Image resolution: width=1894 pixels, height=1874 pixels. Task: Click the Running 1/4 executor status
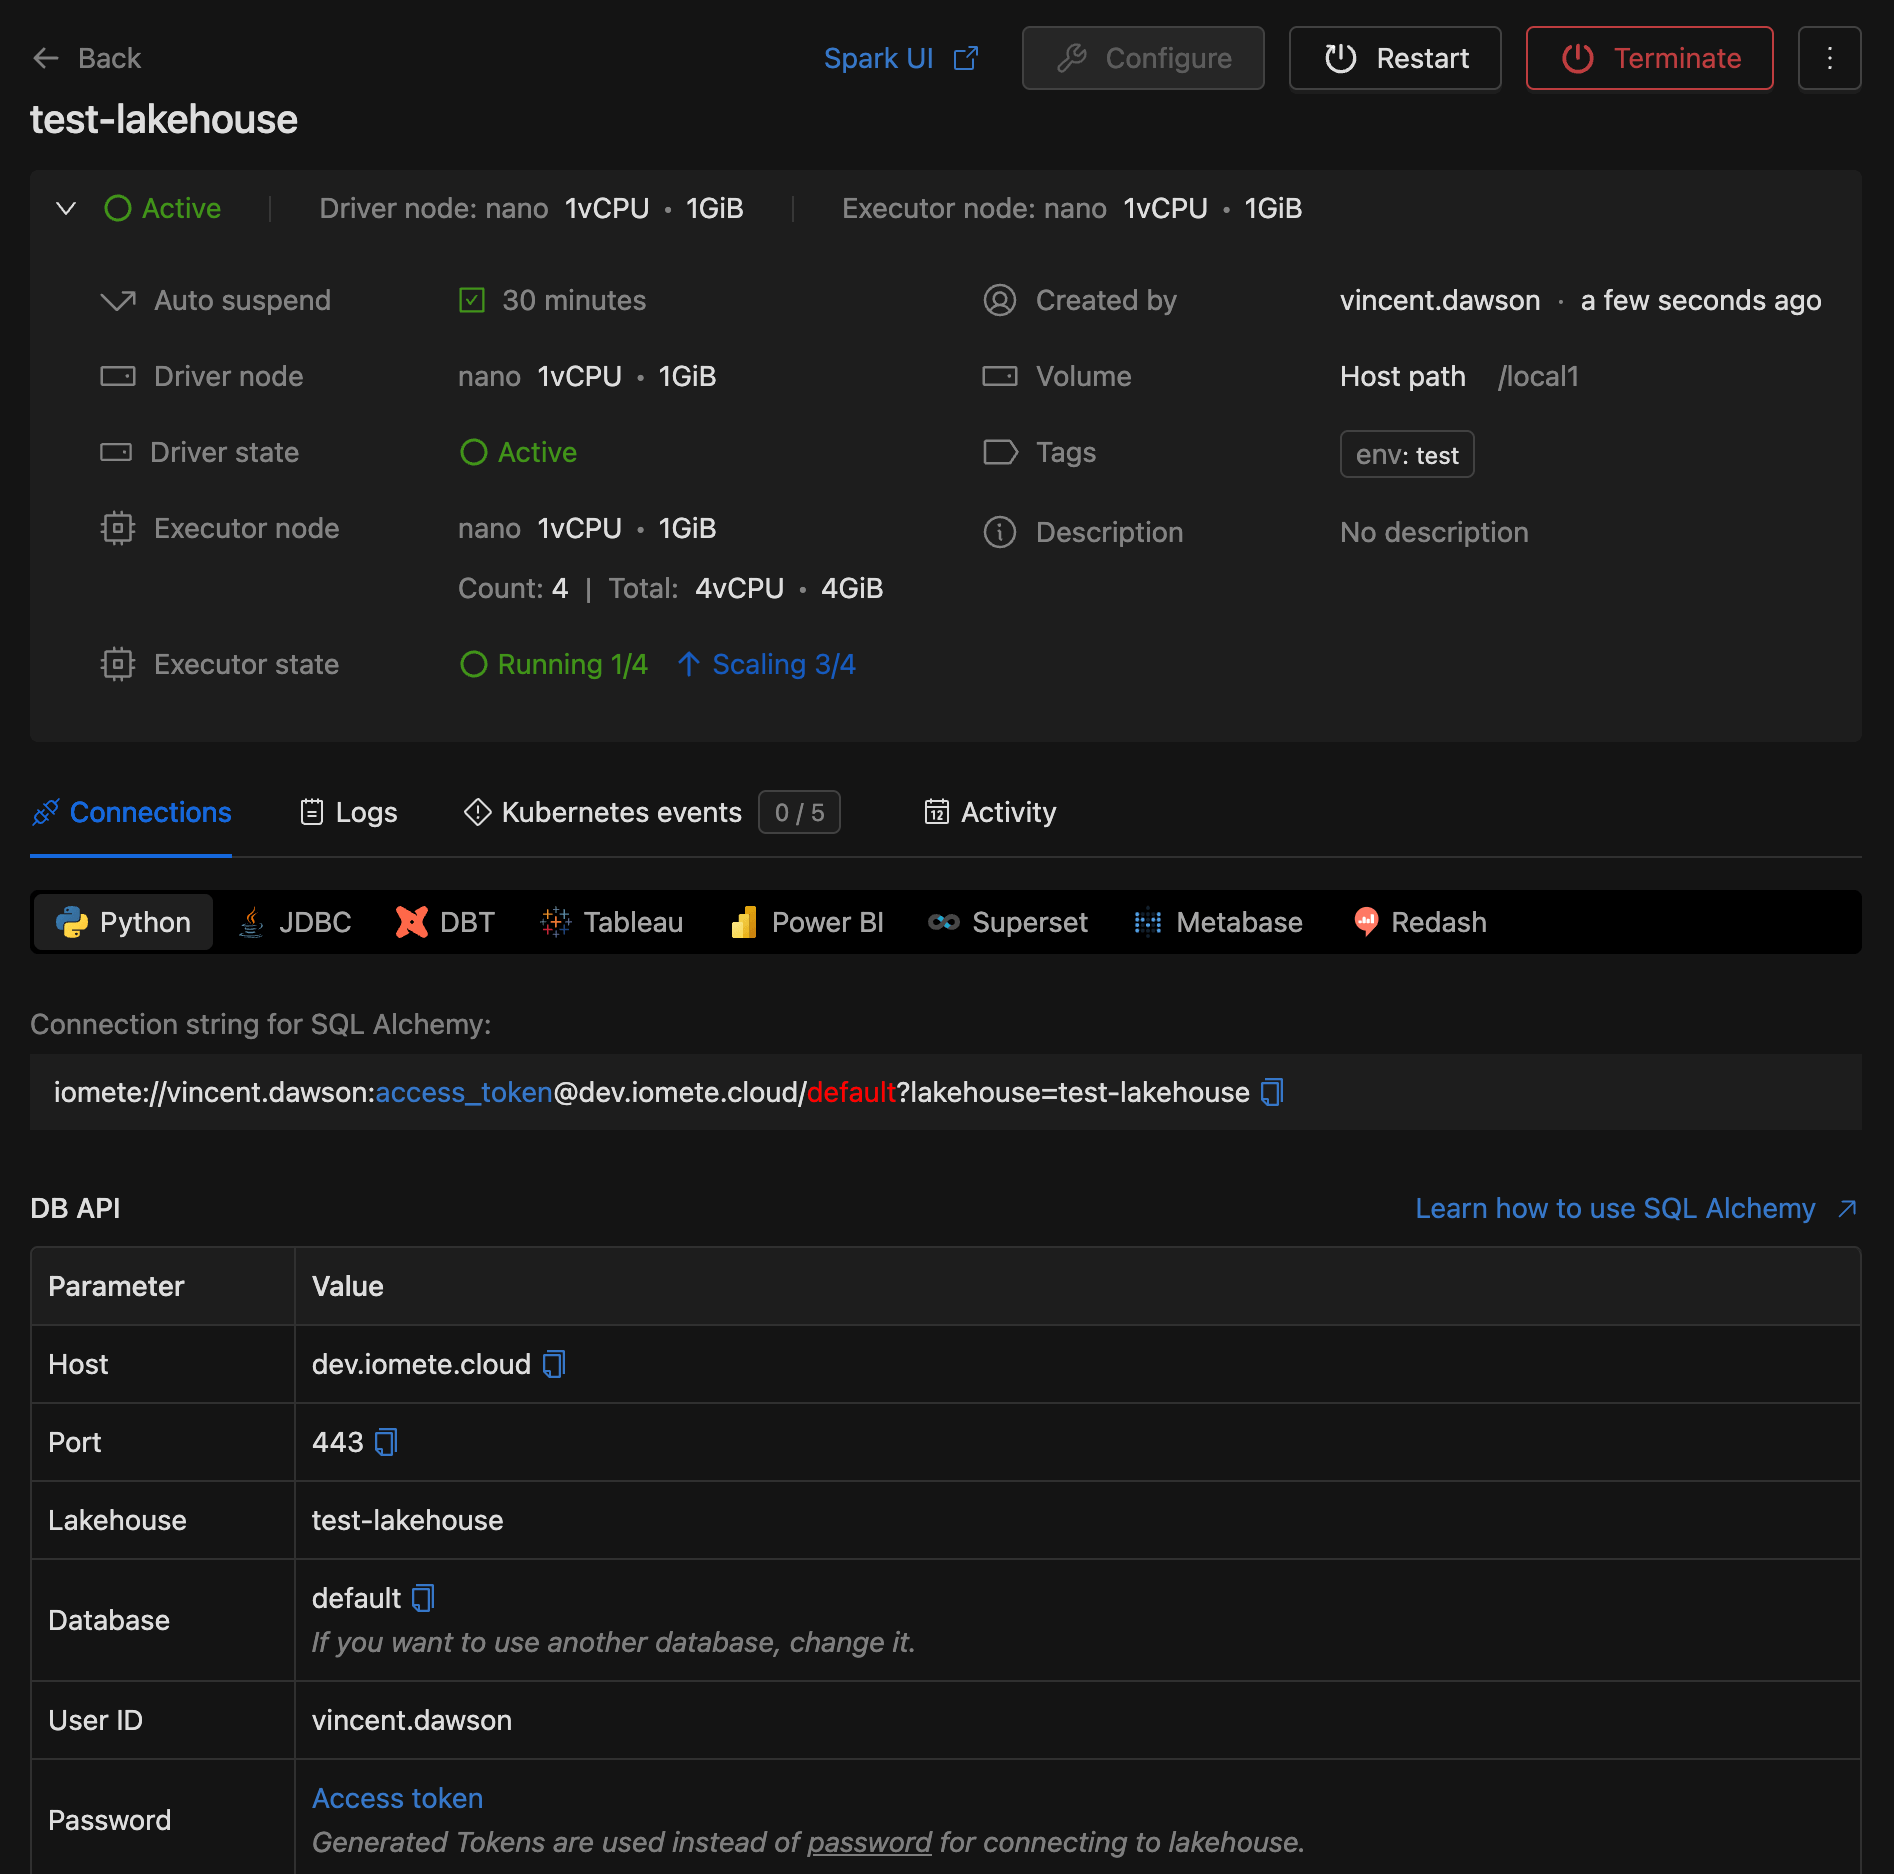[x=554, y=664]
